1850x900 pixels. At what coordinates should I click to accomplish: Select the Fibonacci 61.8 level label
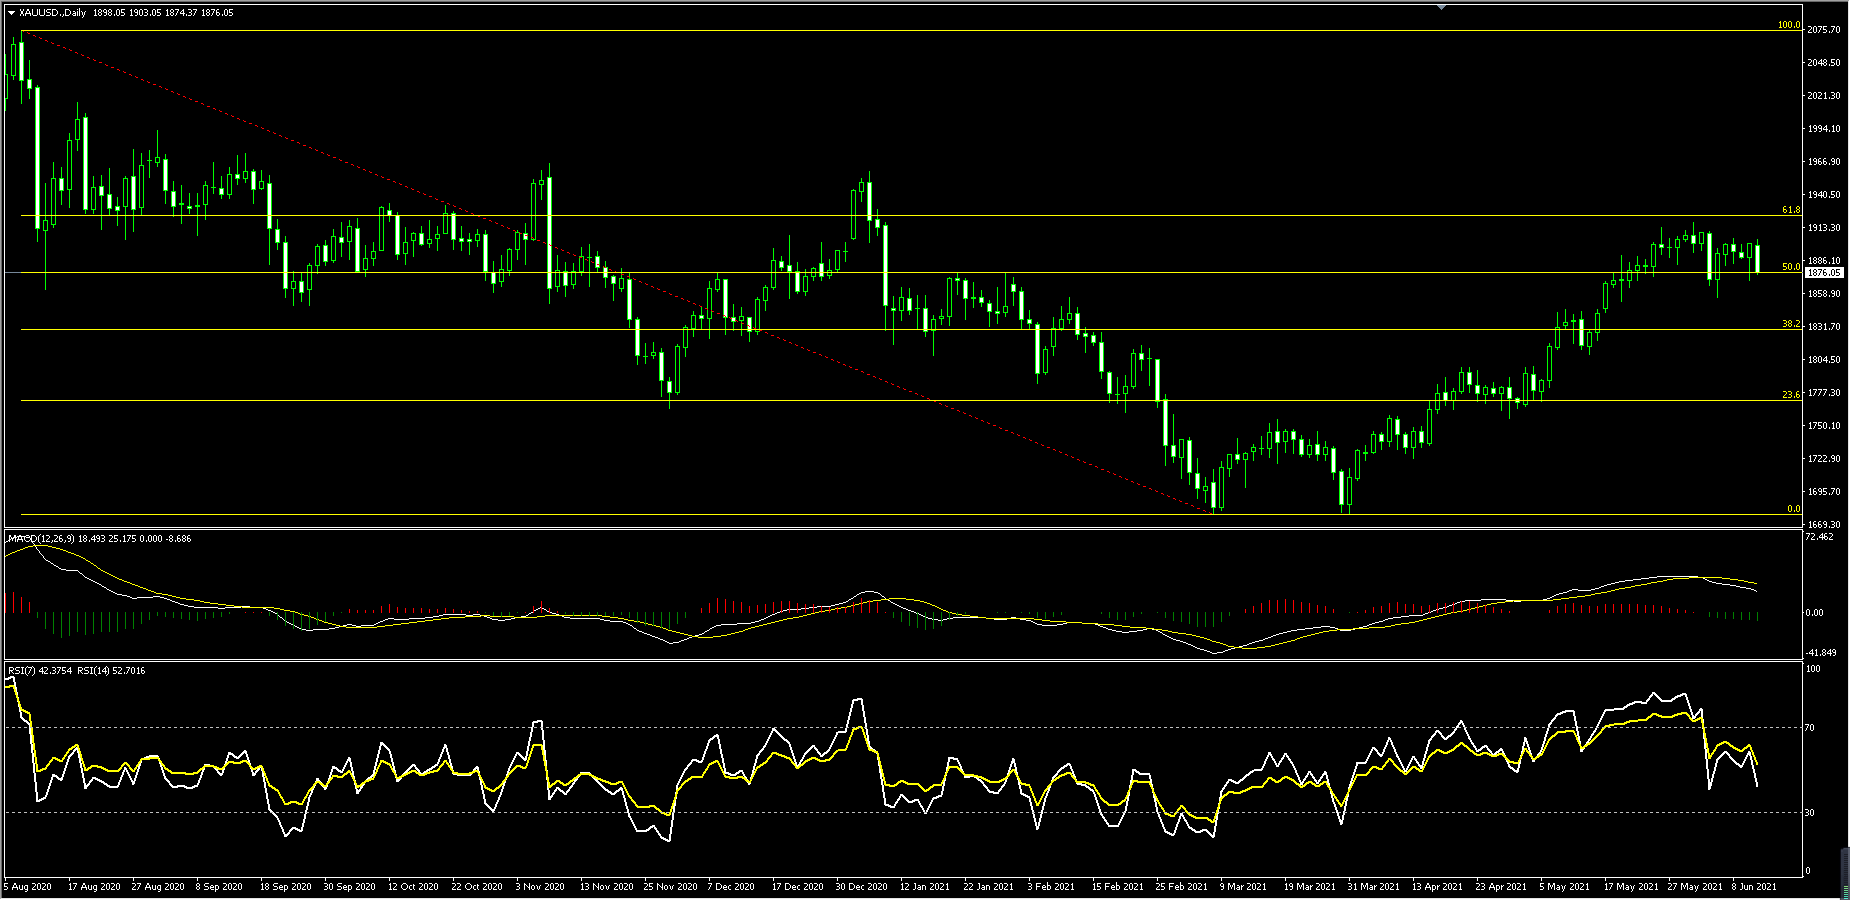click(1791, 210)
